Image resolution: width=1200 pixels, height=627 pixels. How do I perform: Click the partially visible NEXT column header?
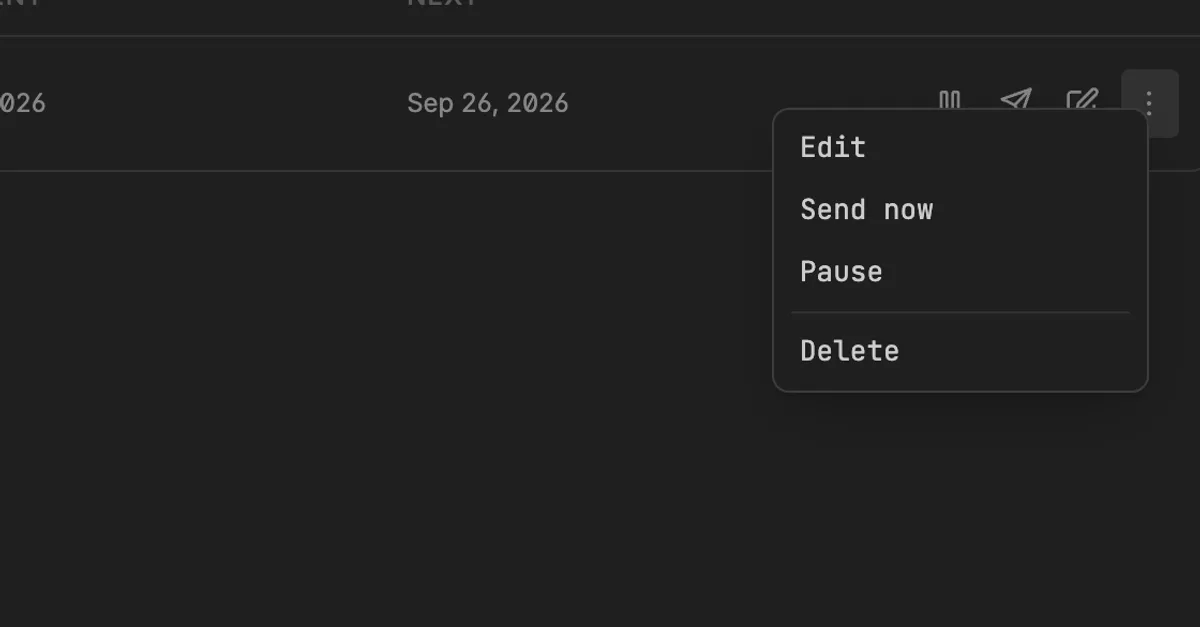442,3
